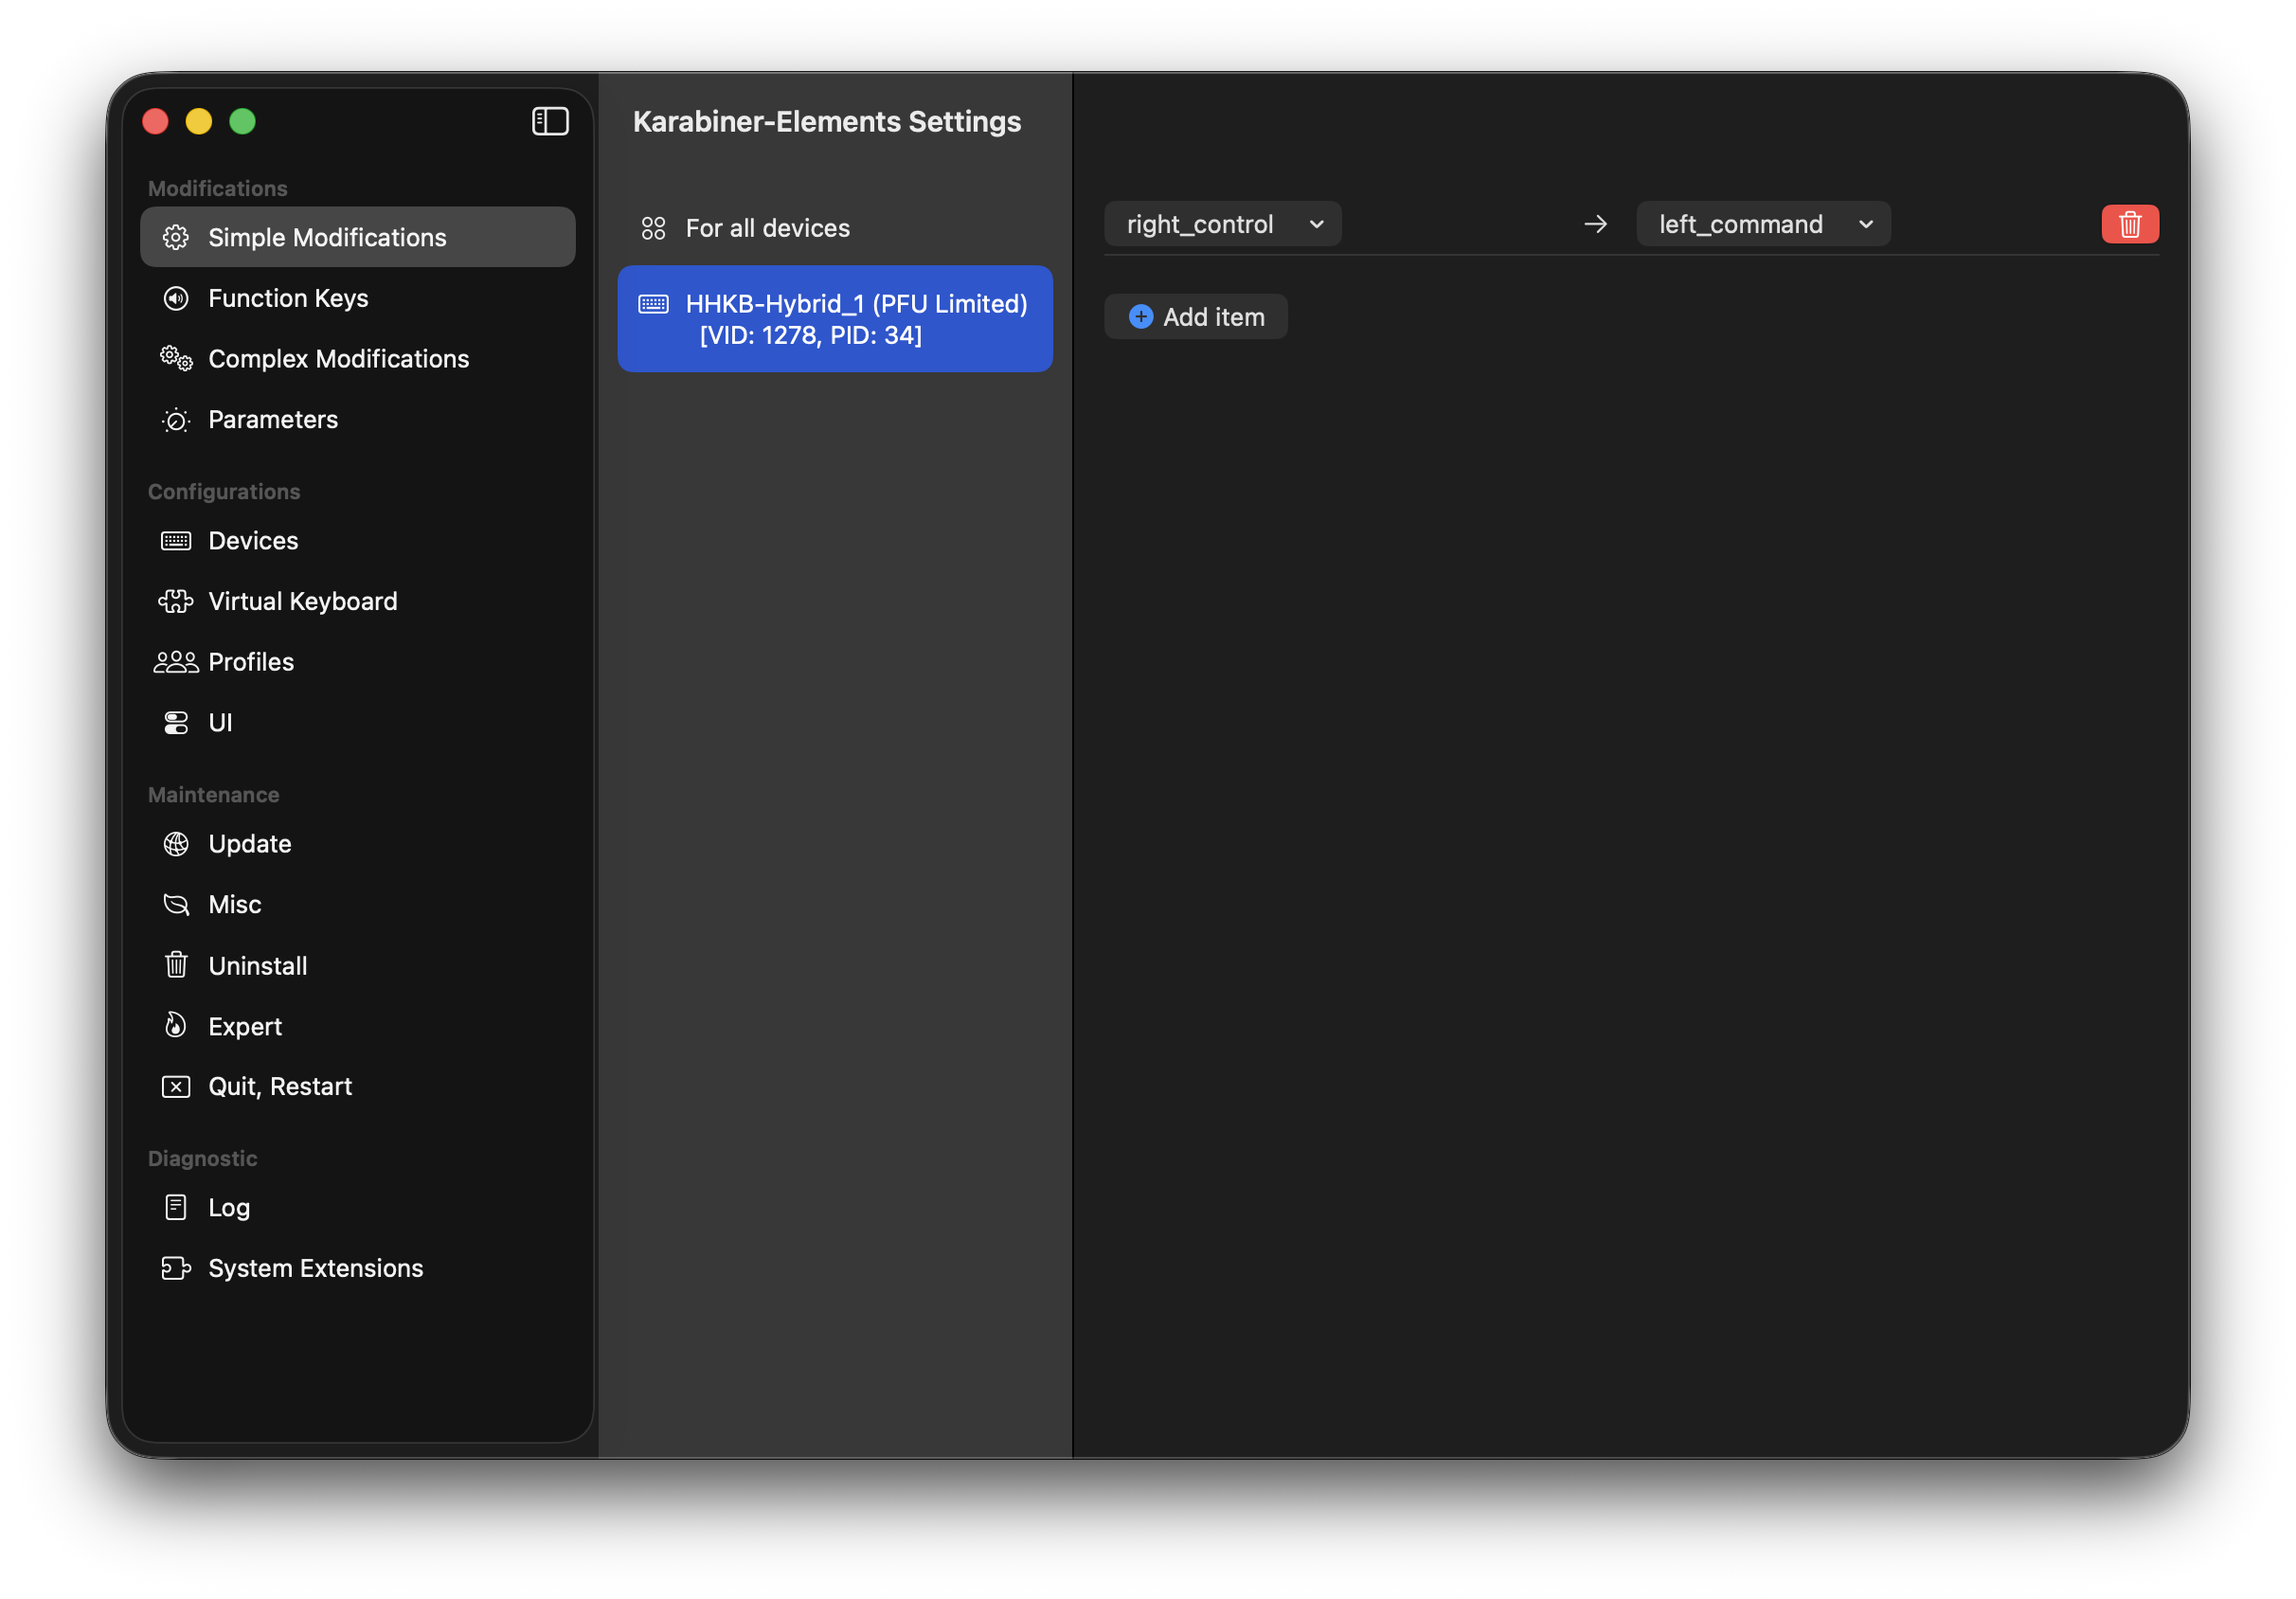2296x1599 pixels.
Task: Show Virtual Keyboard settings
Action: click(358, 601)
